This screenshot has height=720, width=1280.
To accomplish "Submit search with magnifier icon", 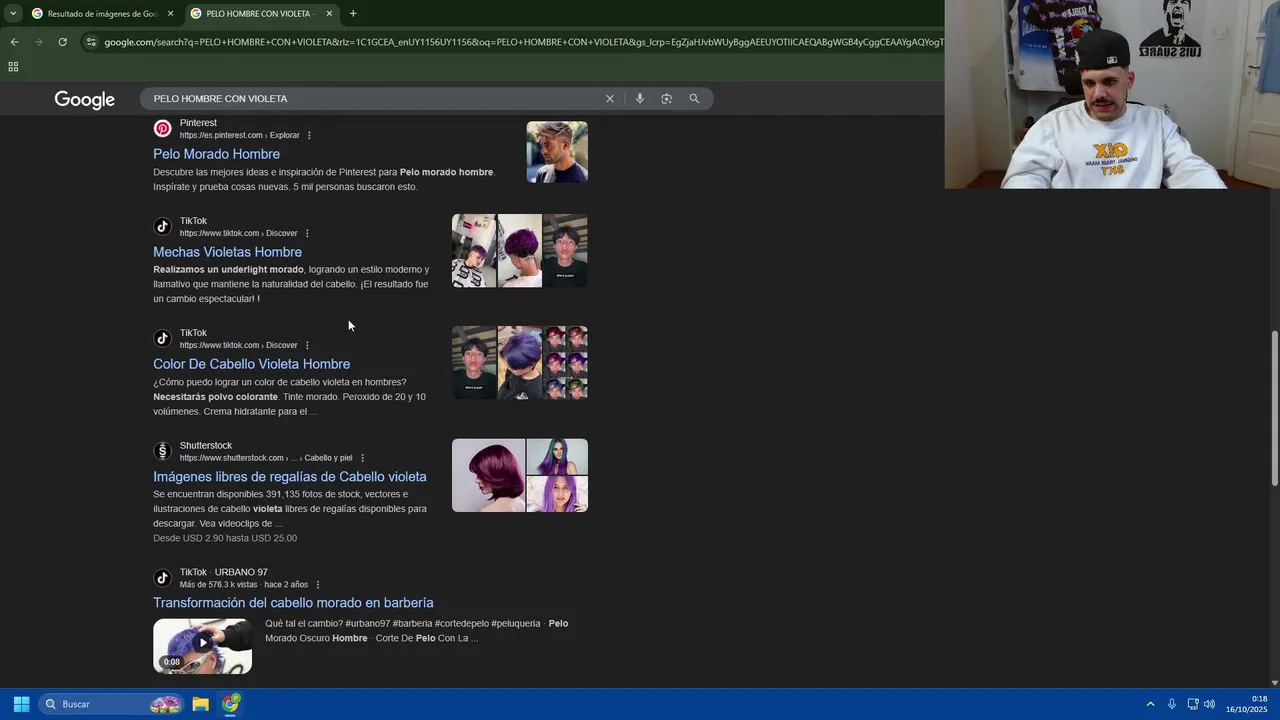I will (x=694, y=99).
